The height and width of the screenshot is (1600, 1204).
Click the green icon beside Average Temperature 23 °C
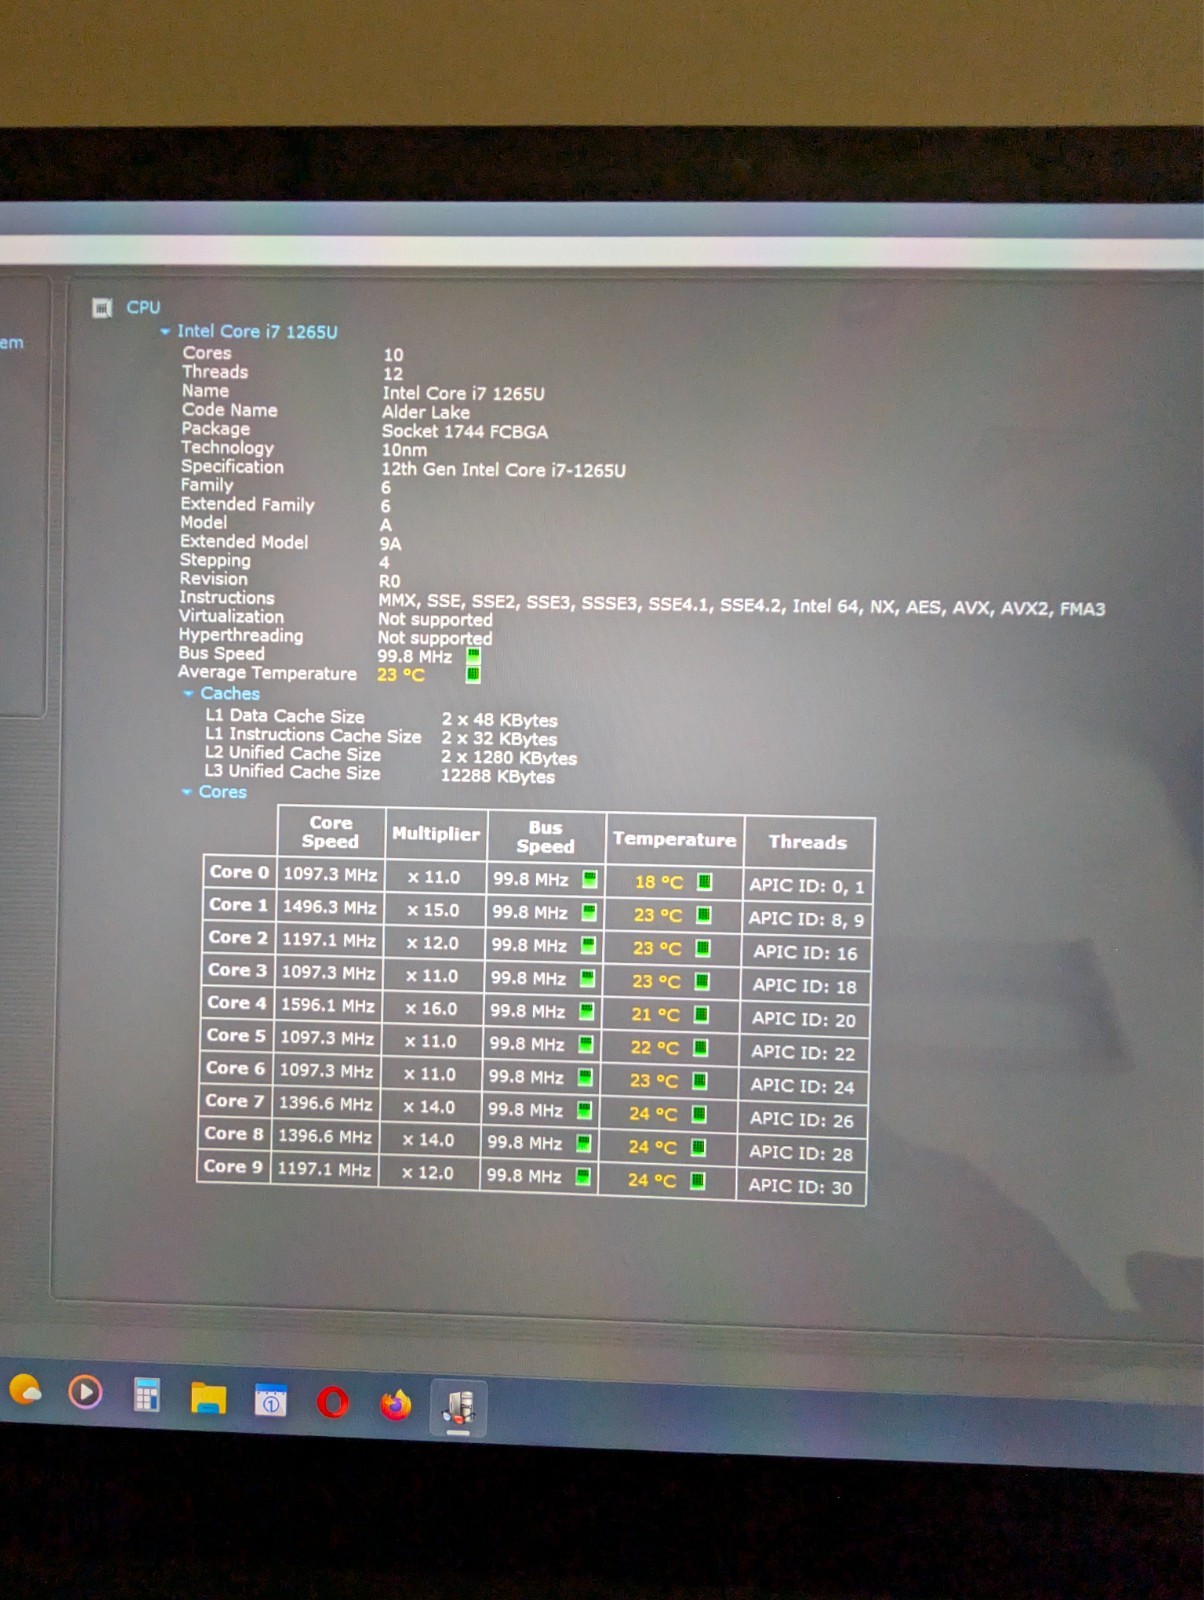coord(473,674)
